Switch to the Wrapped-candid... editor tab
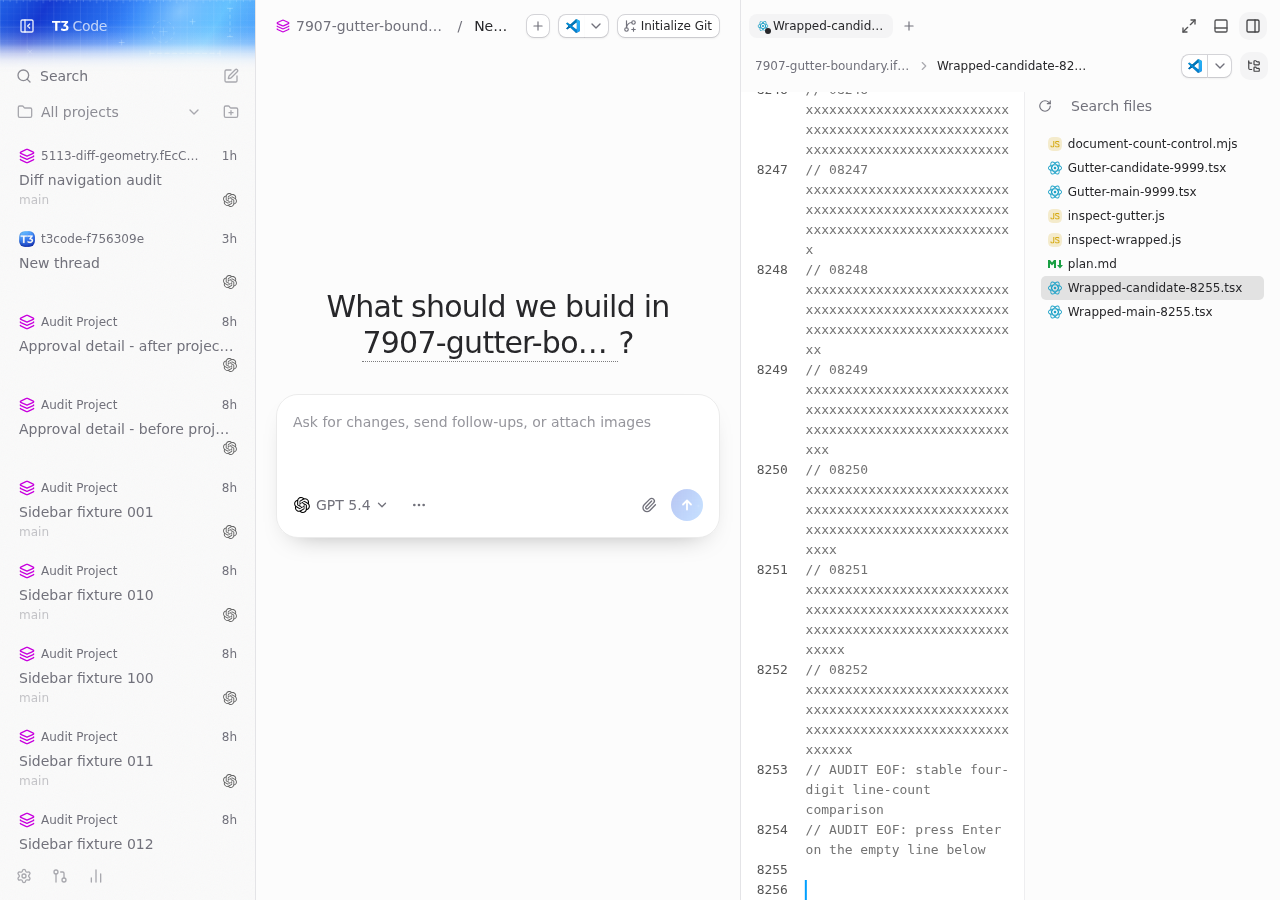Viewport: 1280px width, 900px height. click(x=820, y=26)
